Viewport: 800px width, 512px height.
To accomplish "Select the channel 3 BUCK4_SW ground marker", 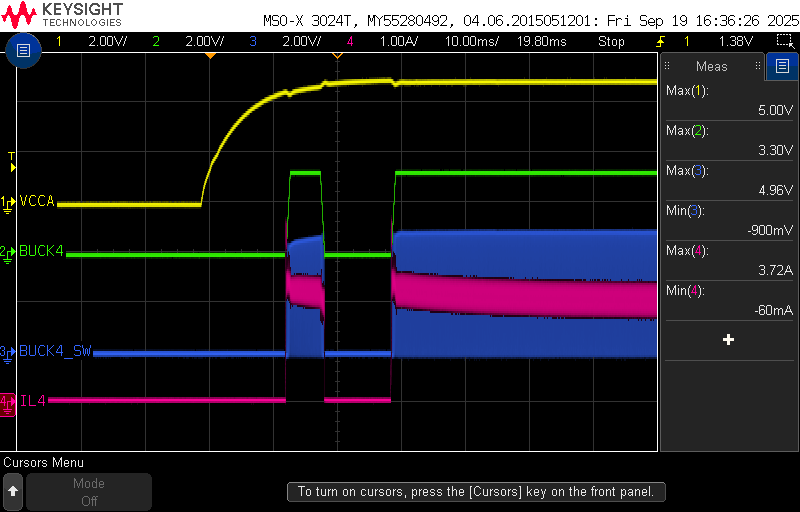I will (x=7, y=353).
